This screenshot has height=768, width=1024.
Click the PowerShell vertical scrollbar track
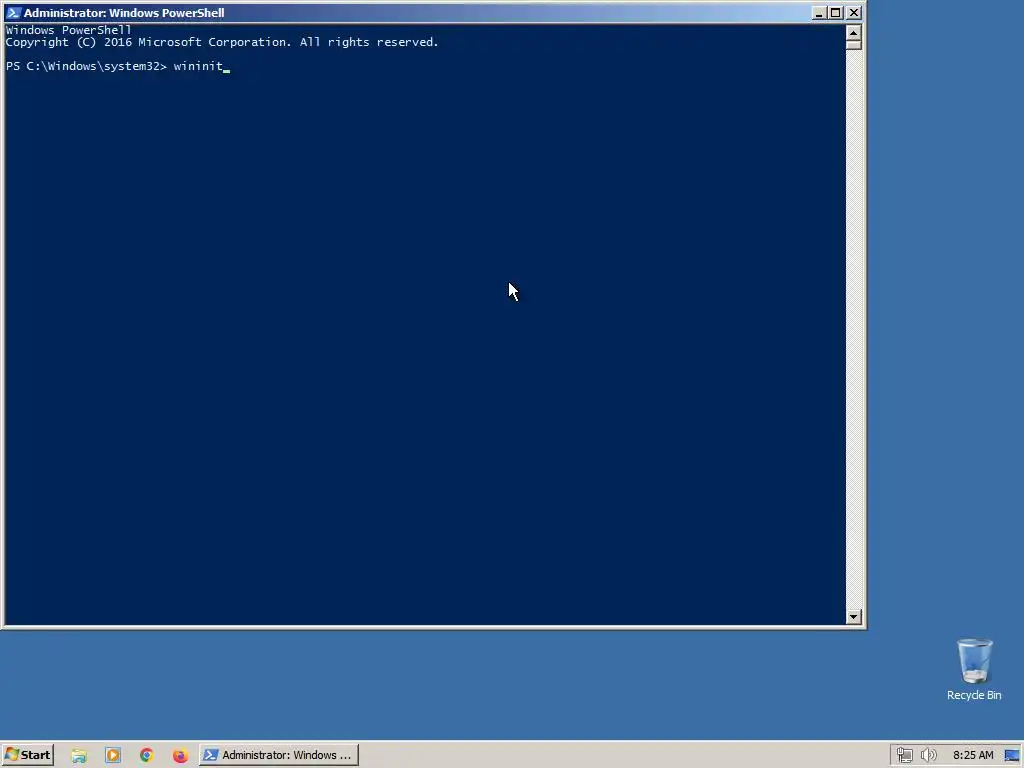pos(854,327)
